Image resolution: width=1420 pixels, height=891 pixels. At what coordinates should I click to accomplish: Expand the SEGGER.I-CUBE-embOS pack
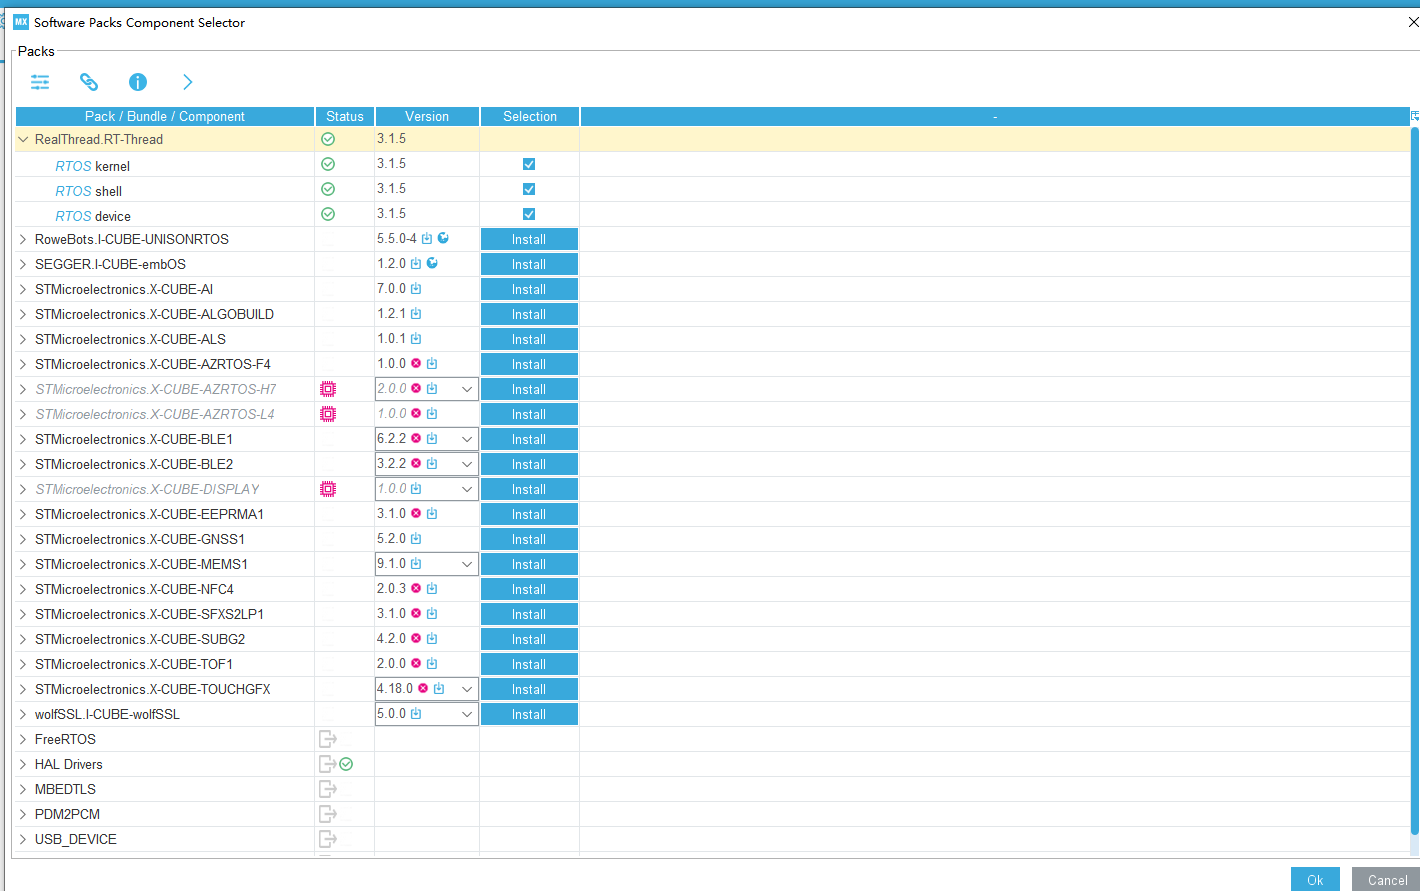pos(23,264)
